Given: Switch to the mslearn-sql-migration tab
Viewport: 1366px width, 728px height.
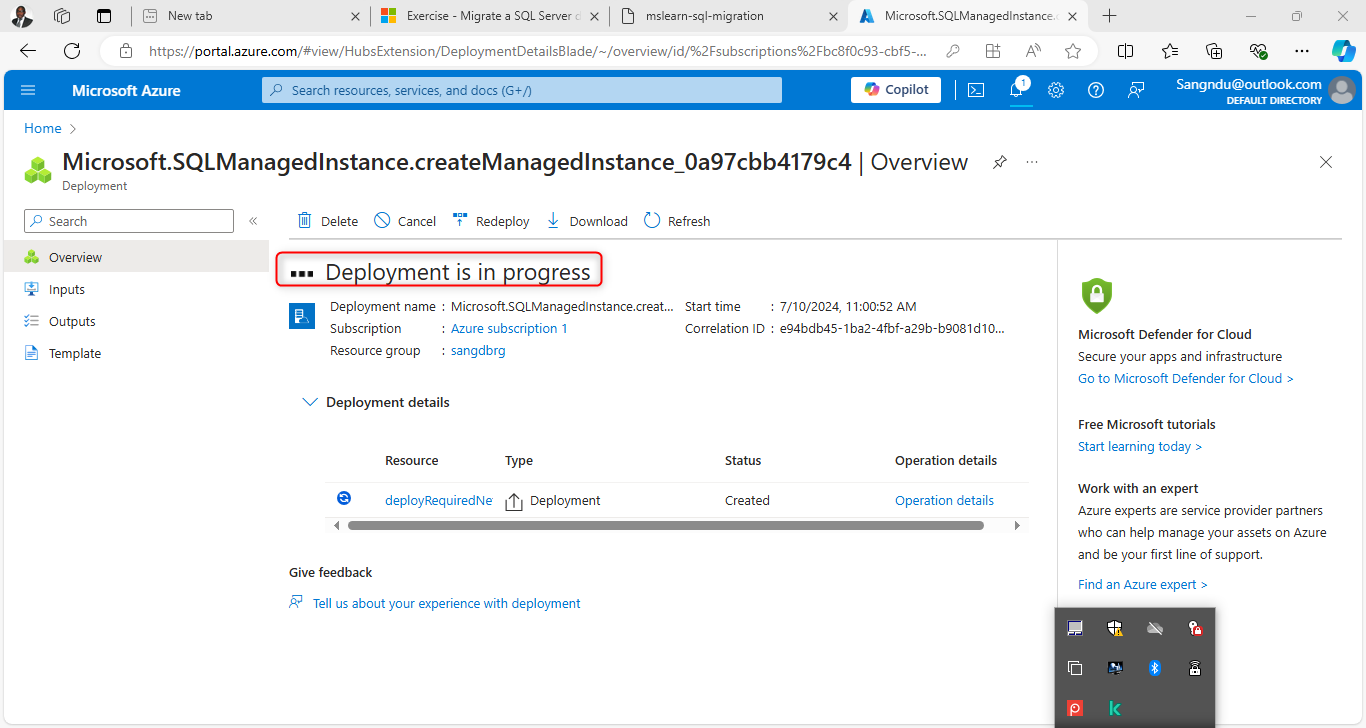Looking at the screenshot, I should [x=728, y=16].
